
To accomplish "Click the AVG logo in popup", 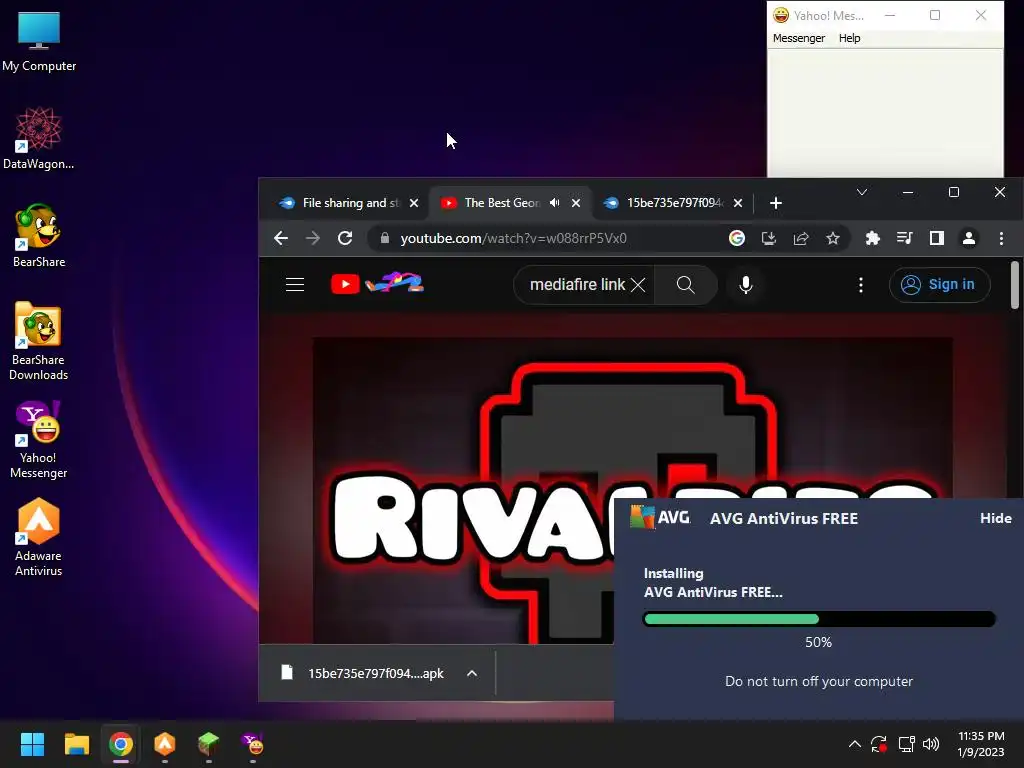I will 660,517.
